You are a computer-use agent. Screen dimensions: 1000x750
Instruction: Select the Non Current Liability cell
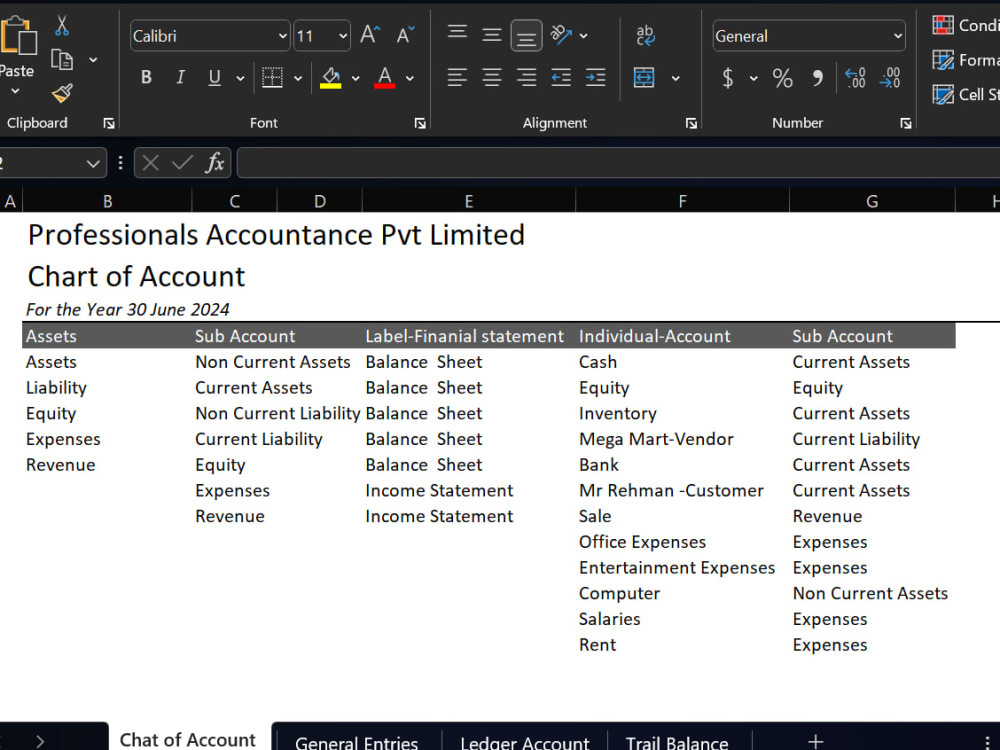(277, 413)
